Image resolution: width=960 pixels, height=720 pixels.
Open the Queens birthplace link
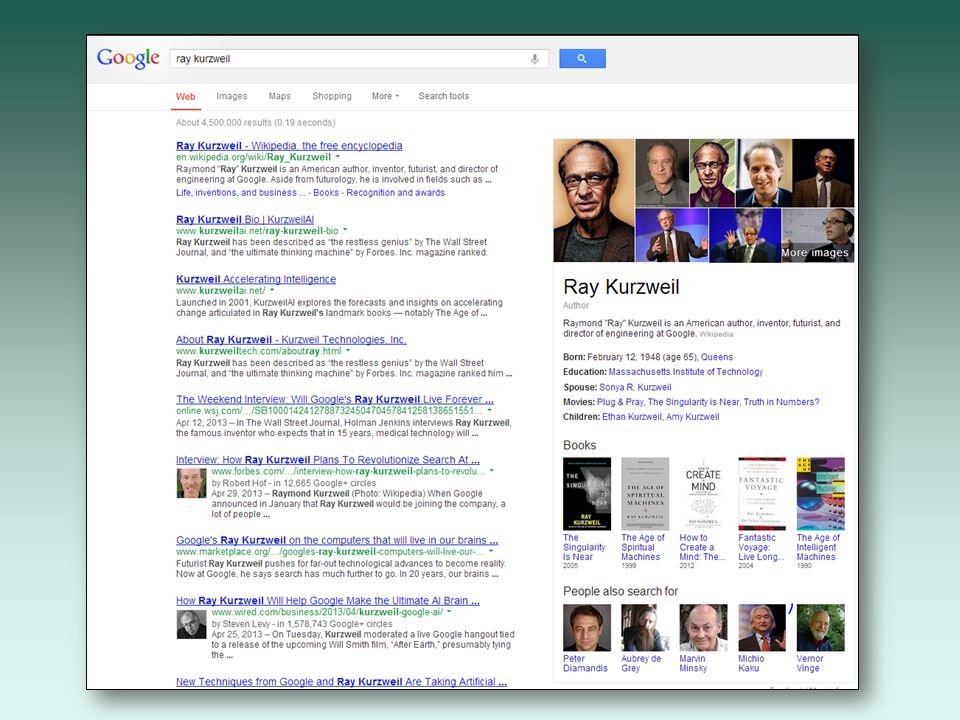click(716, 357)
